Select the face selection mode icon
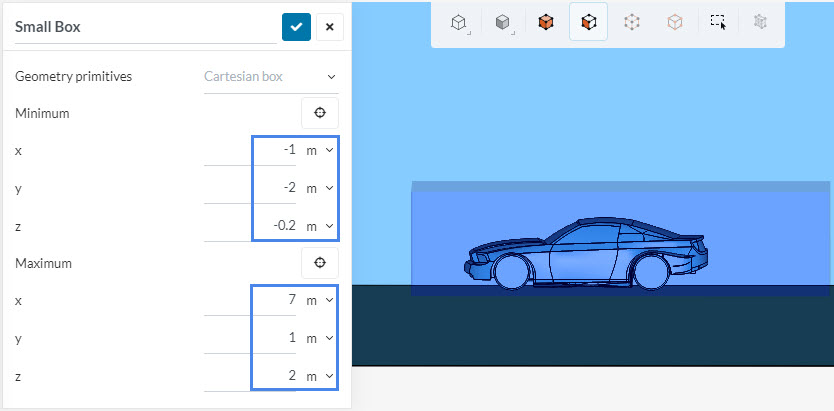This screenshot has width=834, height=411. click(x=589, y=22)
